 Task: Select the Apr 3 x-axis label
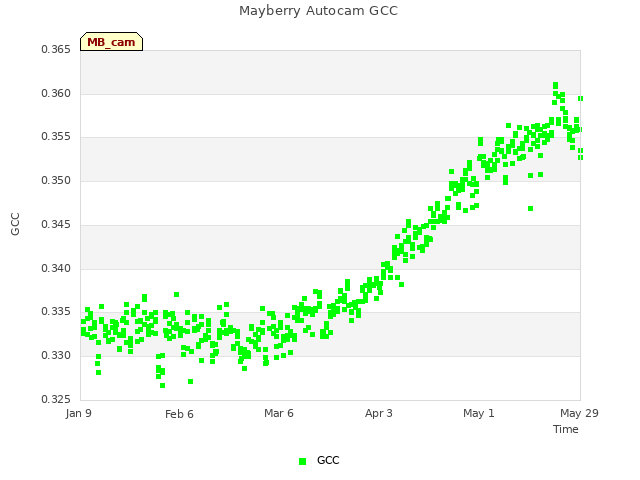(x=379, y=413)
